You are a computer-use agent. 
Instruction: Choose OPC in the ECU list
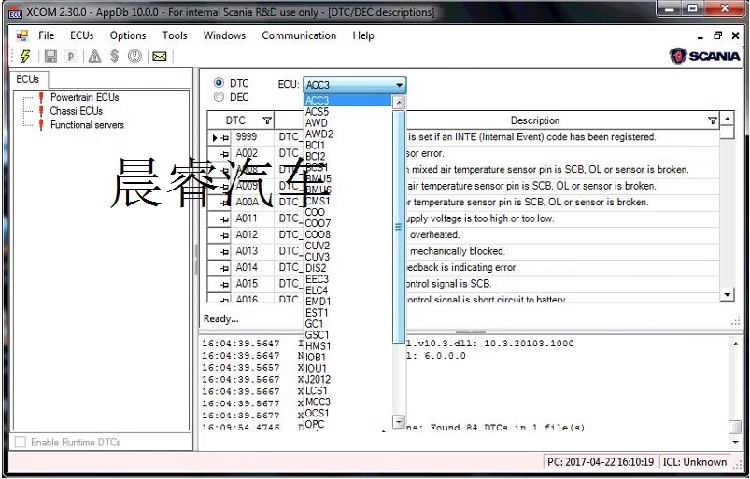(x=348, y=424)
